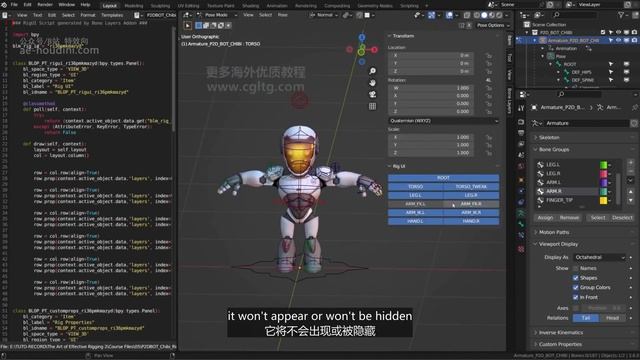Open the Pose Options dropdown

[x=493, y=25]
